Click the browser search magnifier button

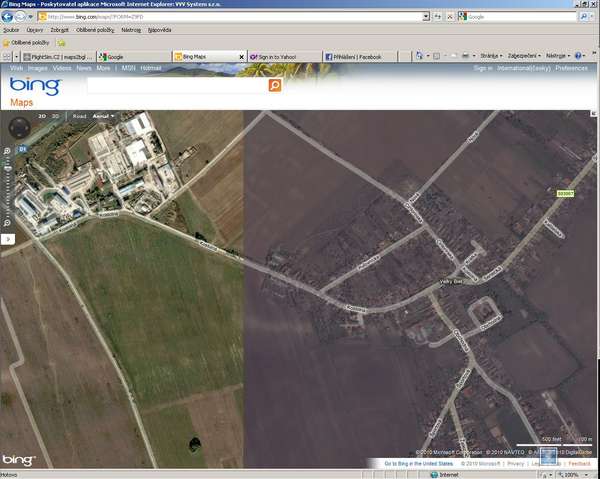pyautogui.click(x=584, y=17)
